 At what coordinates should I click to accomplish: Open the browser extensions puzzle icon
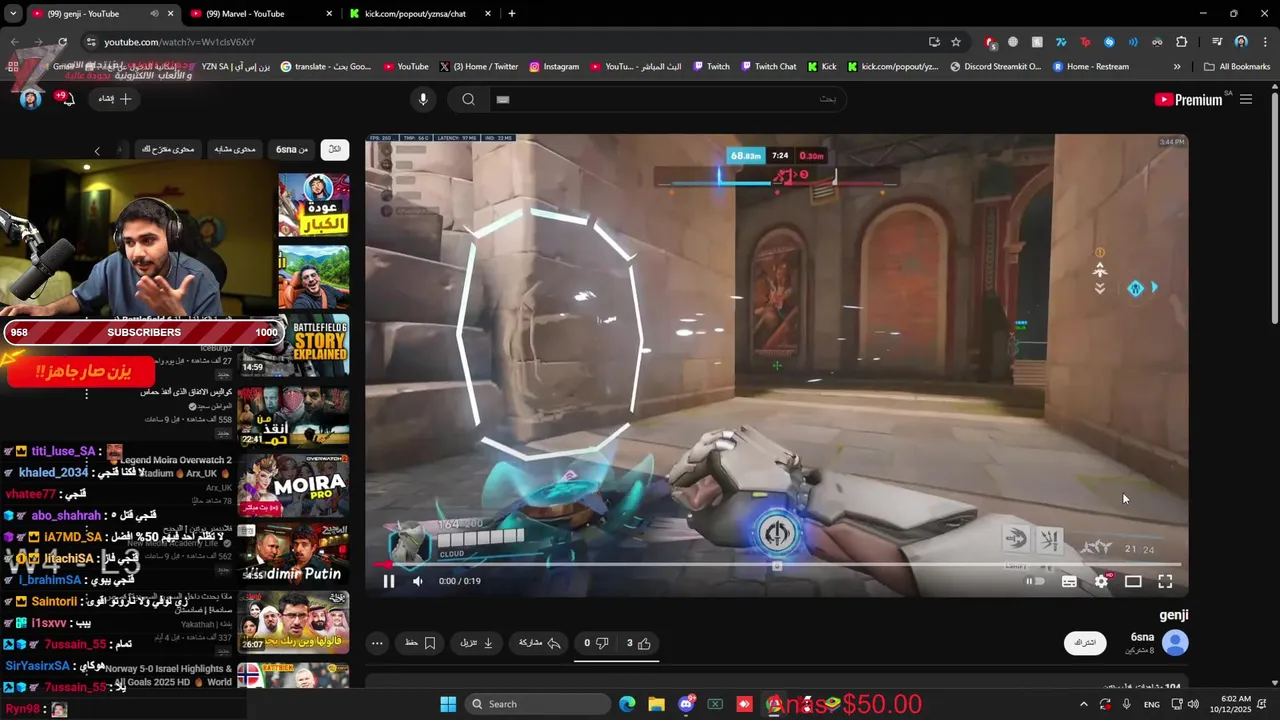(x=1182, y=42)
